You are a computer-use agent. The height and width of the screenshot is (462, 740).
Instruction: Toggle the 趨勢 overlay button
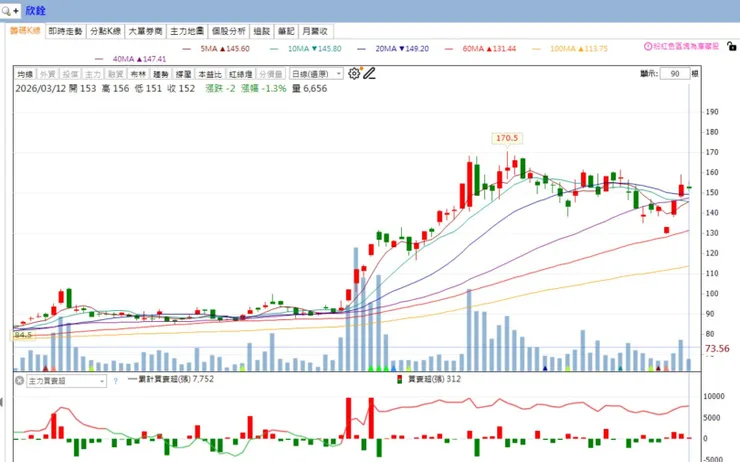(x=161, y=74)
